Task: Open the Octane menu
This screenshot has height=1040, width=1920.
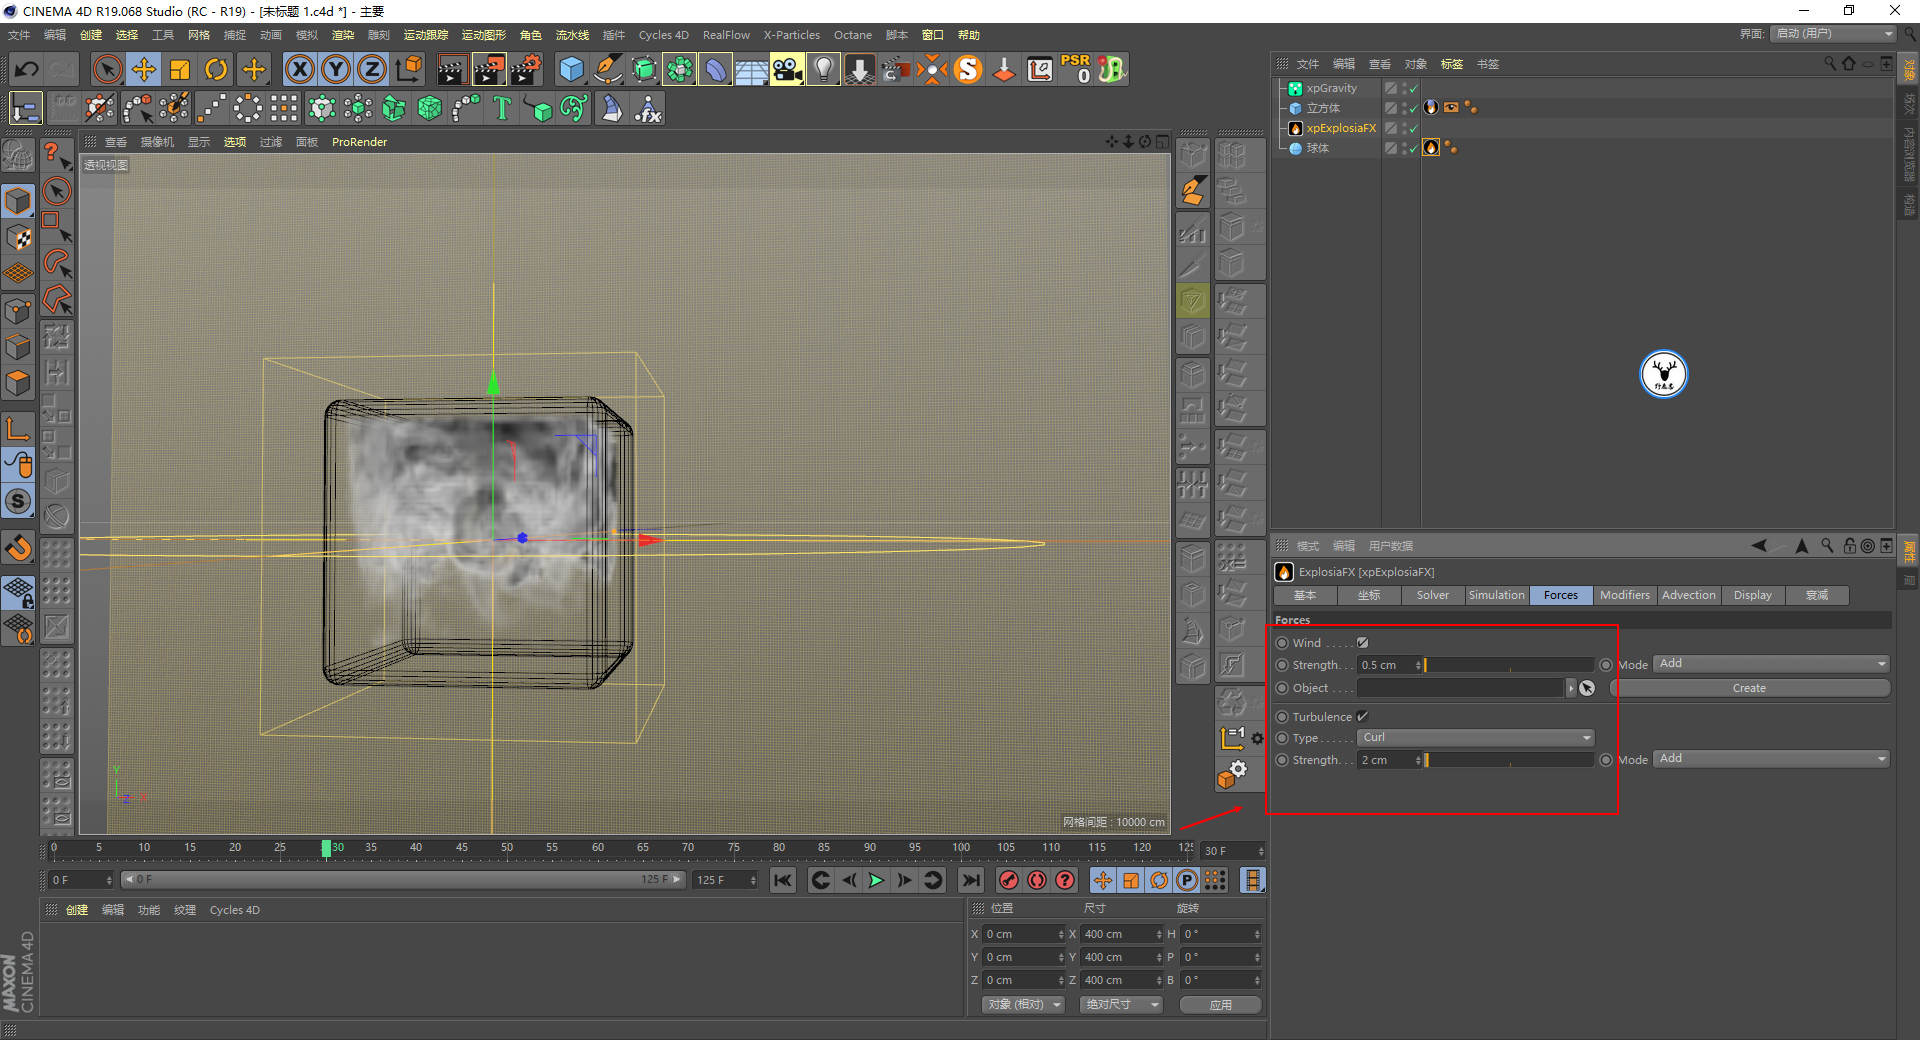Action: pos(853,35)
